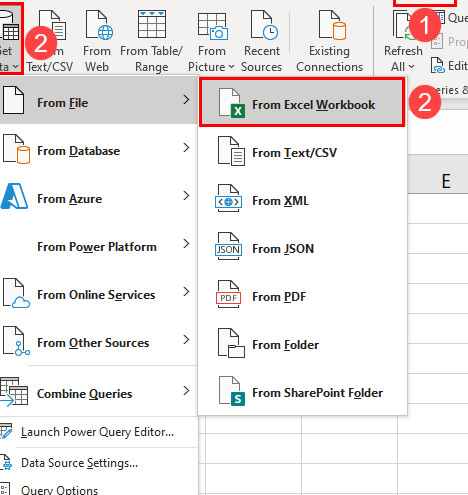Open Data Source Settings

pos(99,463)
